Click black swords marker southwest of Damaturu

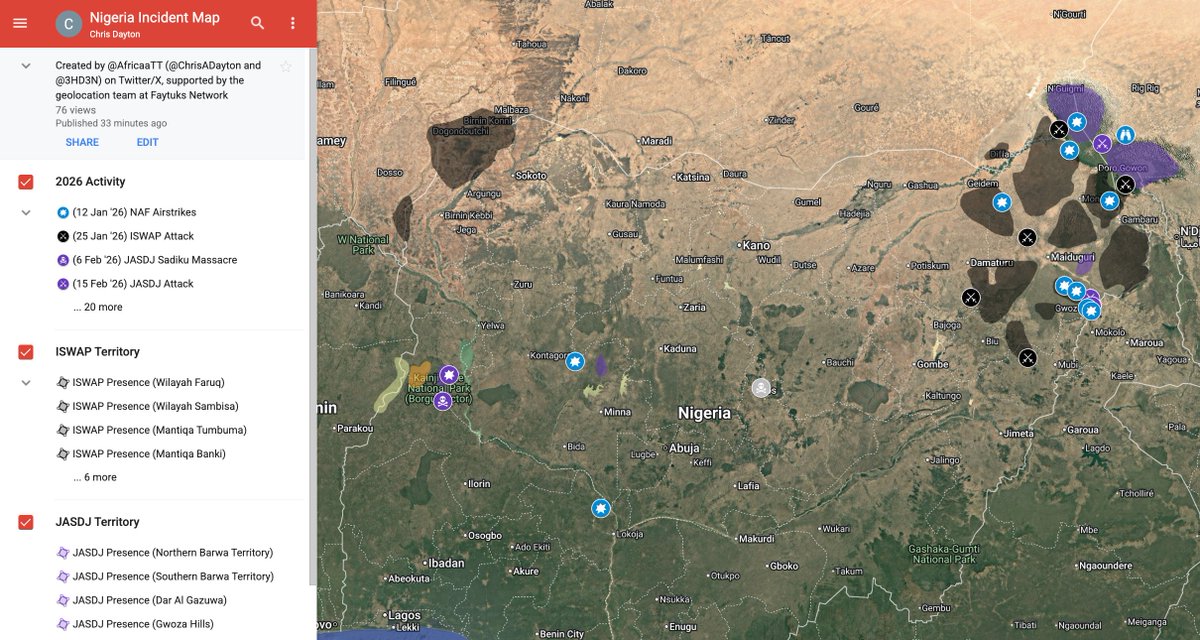(971, 297)
